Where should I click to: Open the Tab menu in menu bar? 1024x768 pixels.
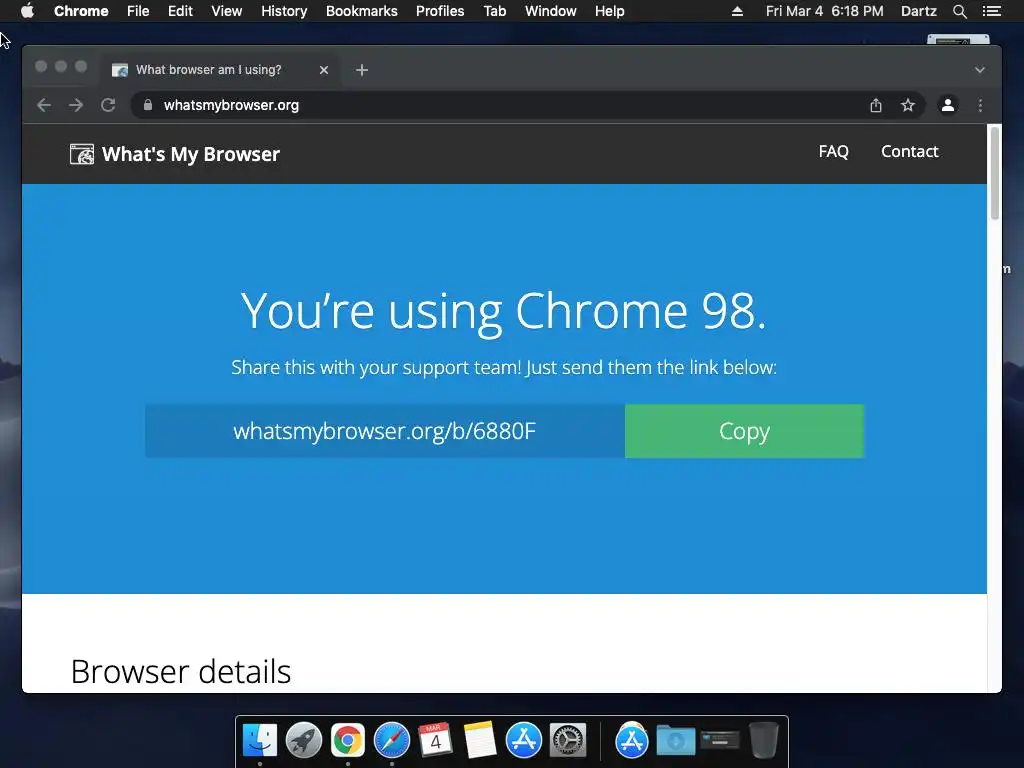tap(495, 11)
